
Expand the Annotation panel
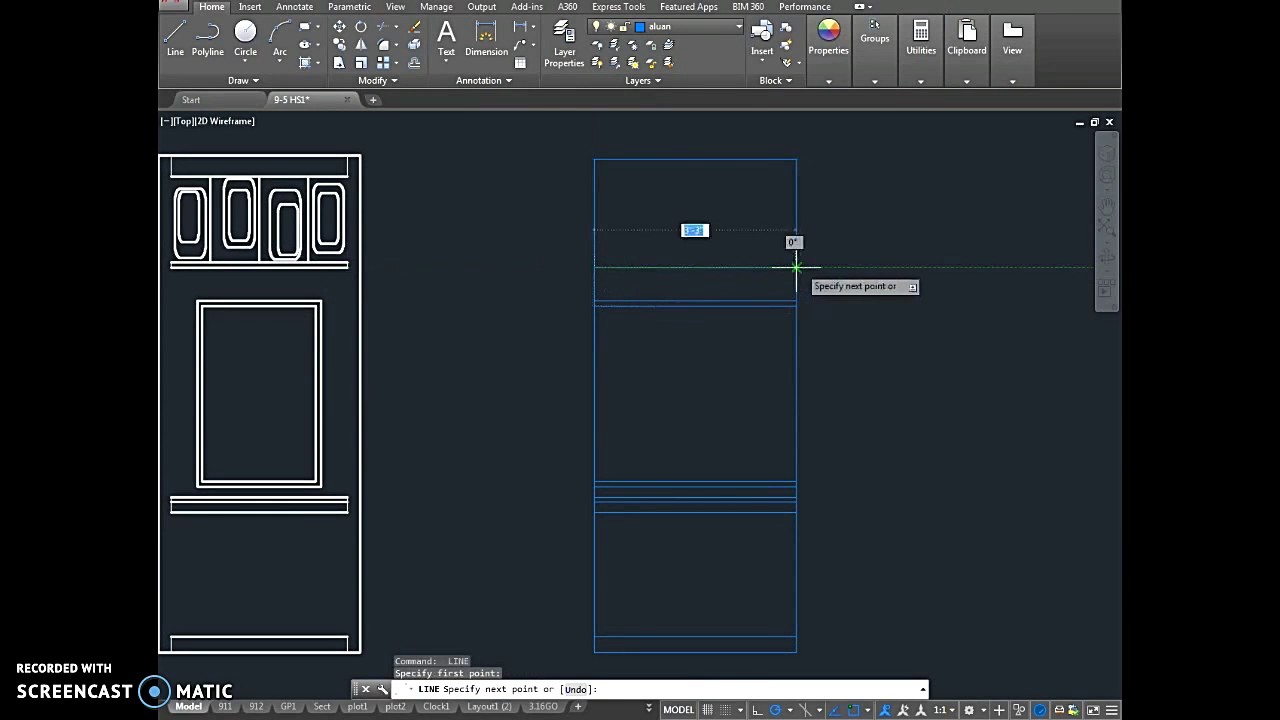(485, 81)
